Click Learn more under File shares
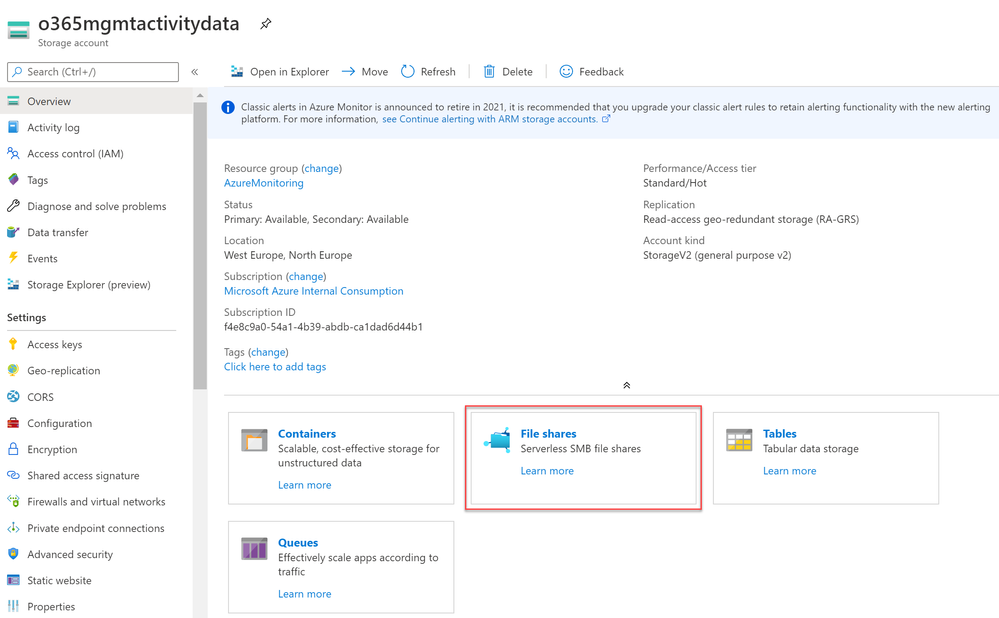 coord(547,471)
